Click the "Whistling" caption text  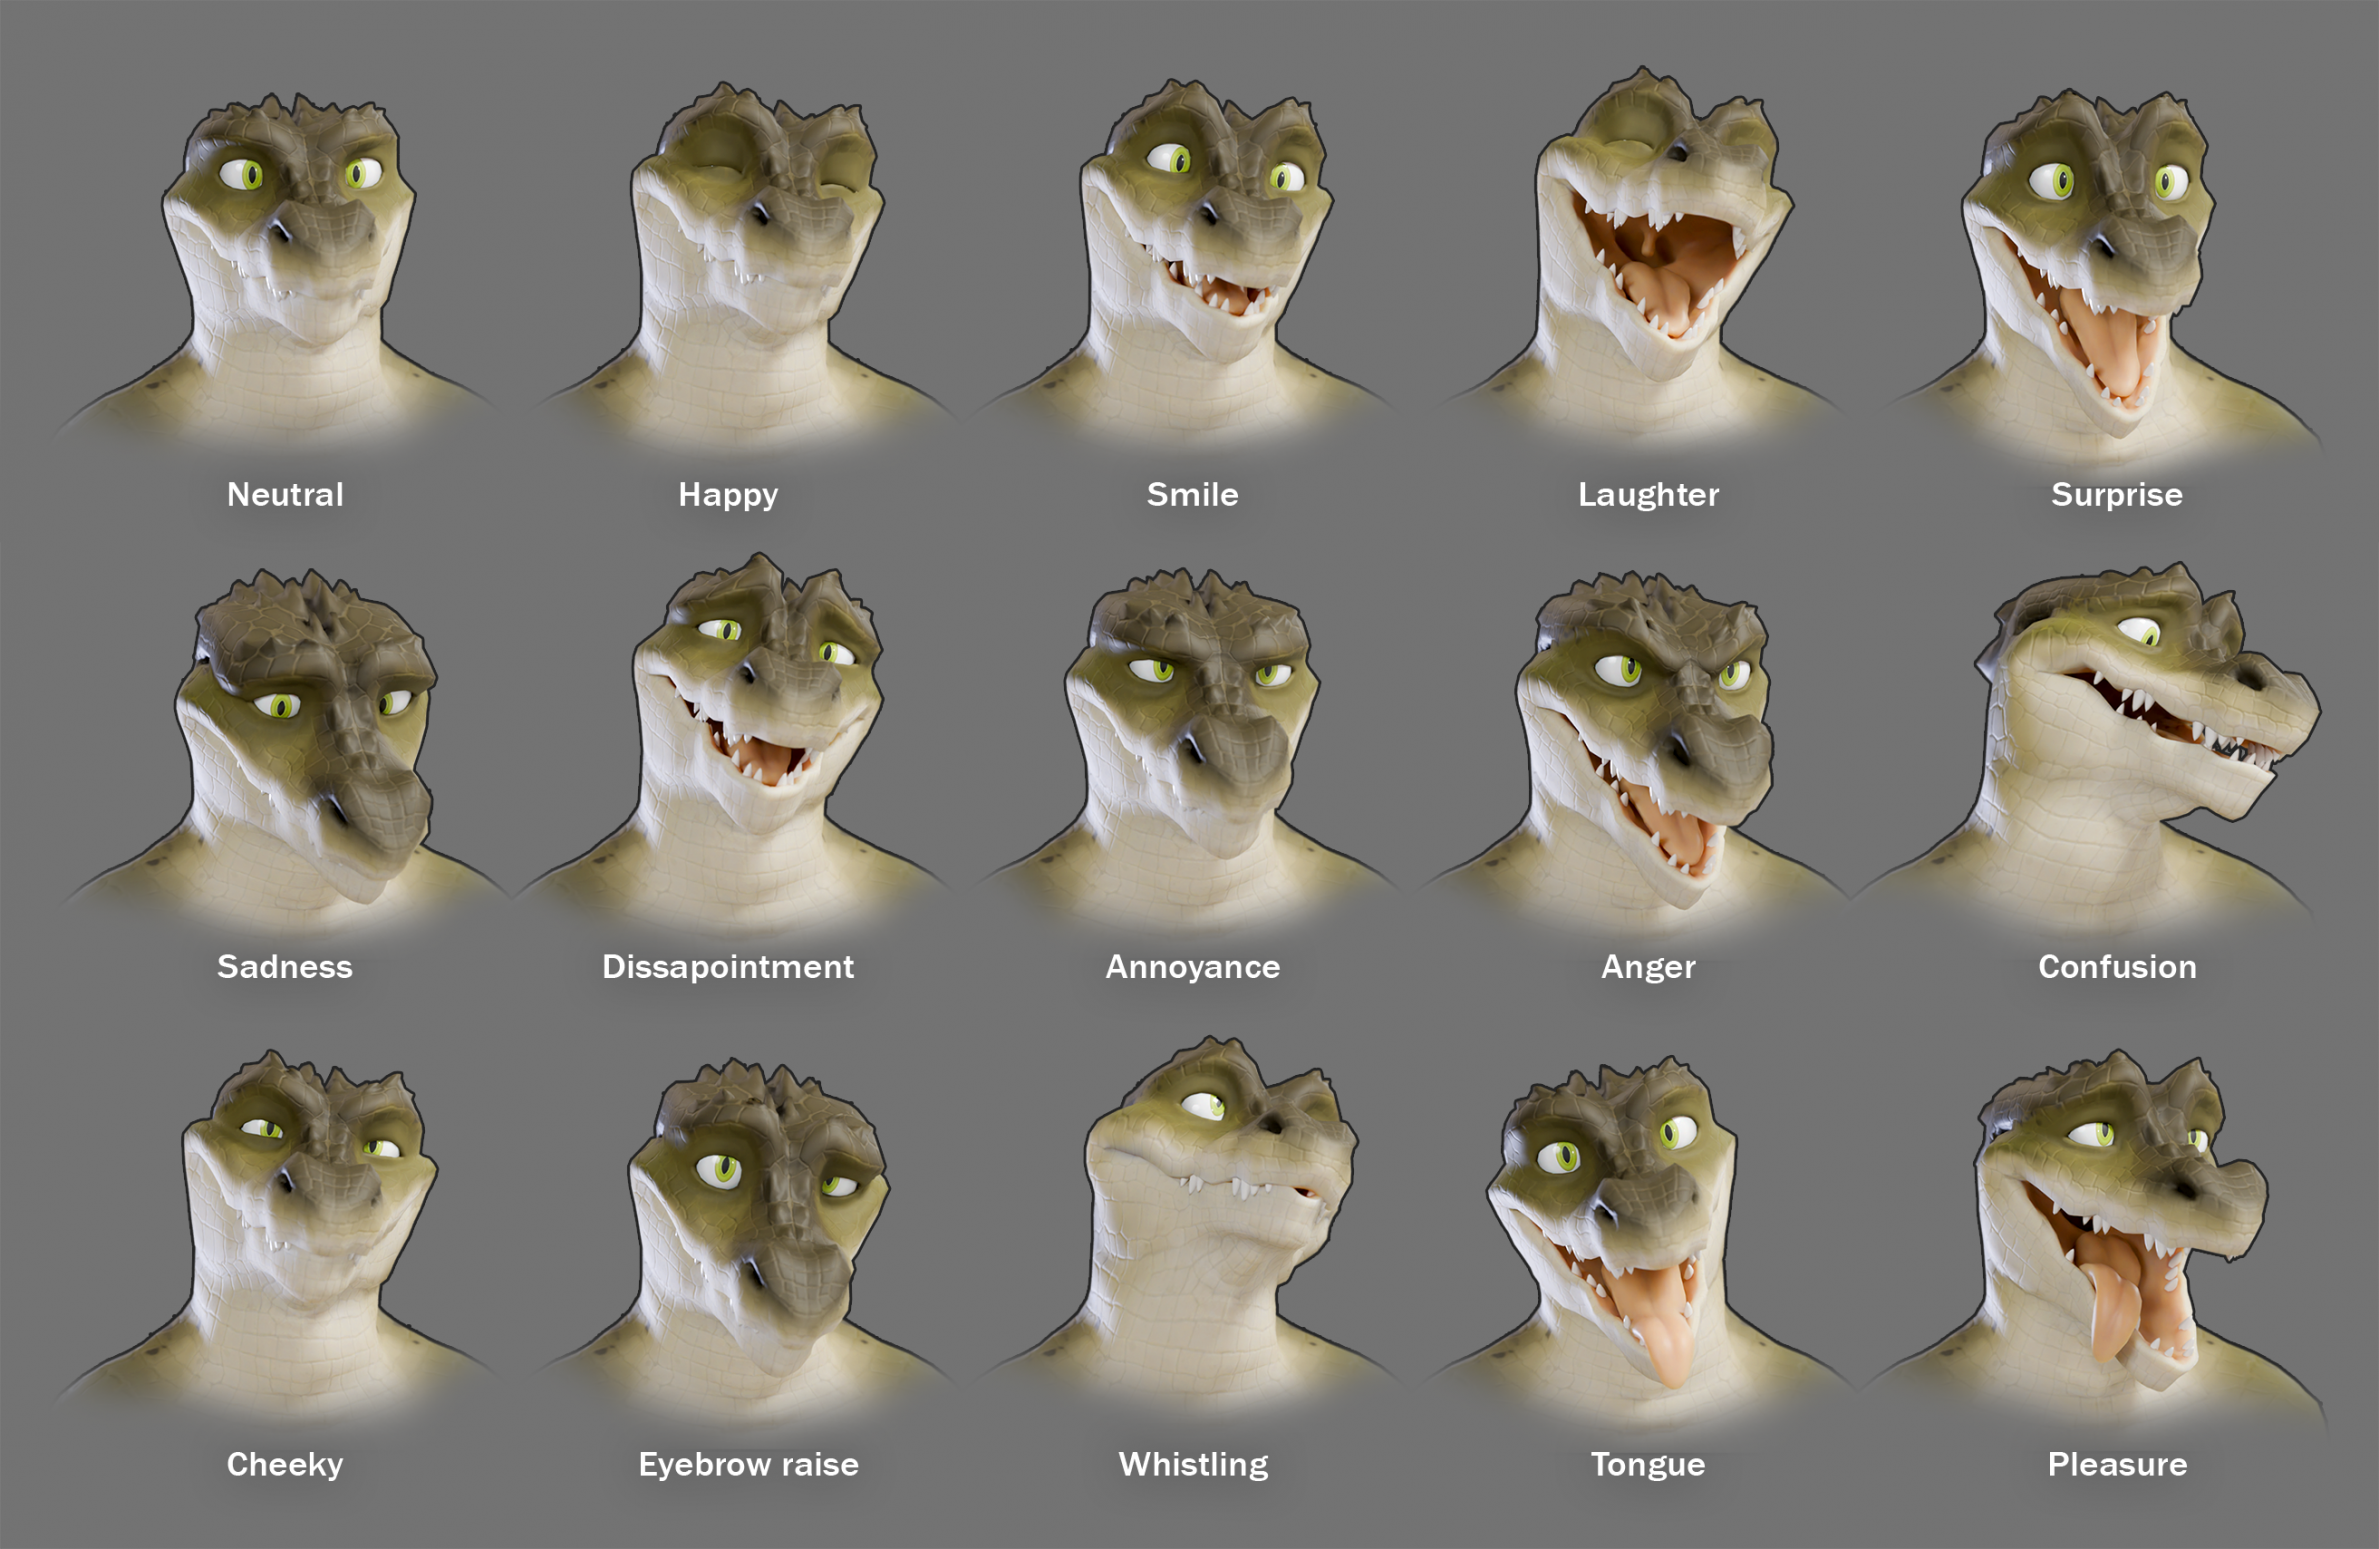1193,1464
